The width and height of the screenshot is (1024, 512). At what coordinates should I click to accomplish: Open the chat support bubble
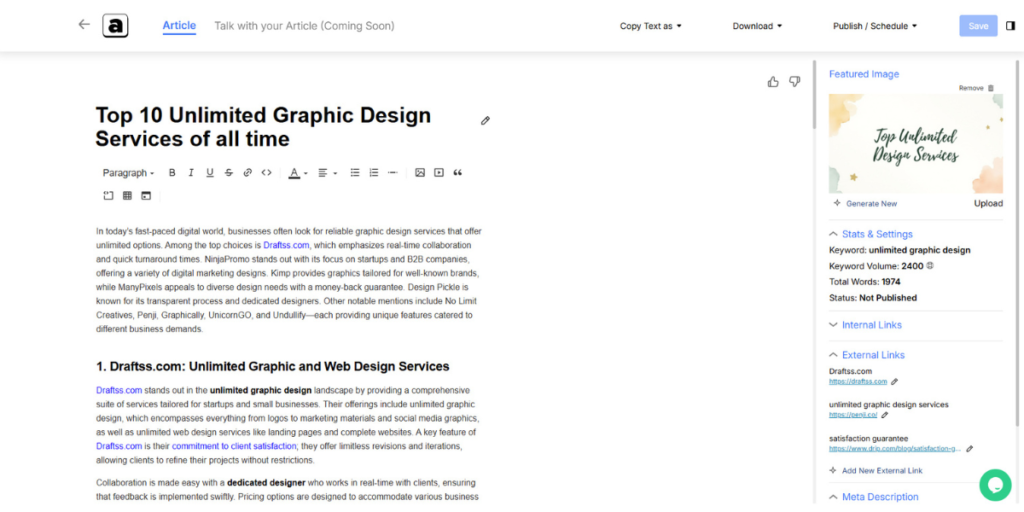995,485
